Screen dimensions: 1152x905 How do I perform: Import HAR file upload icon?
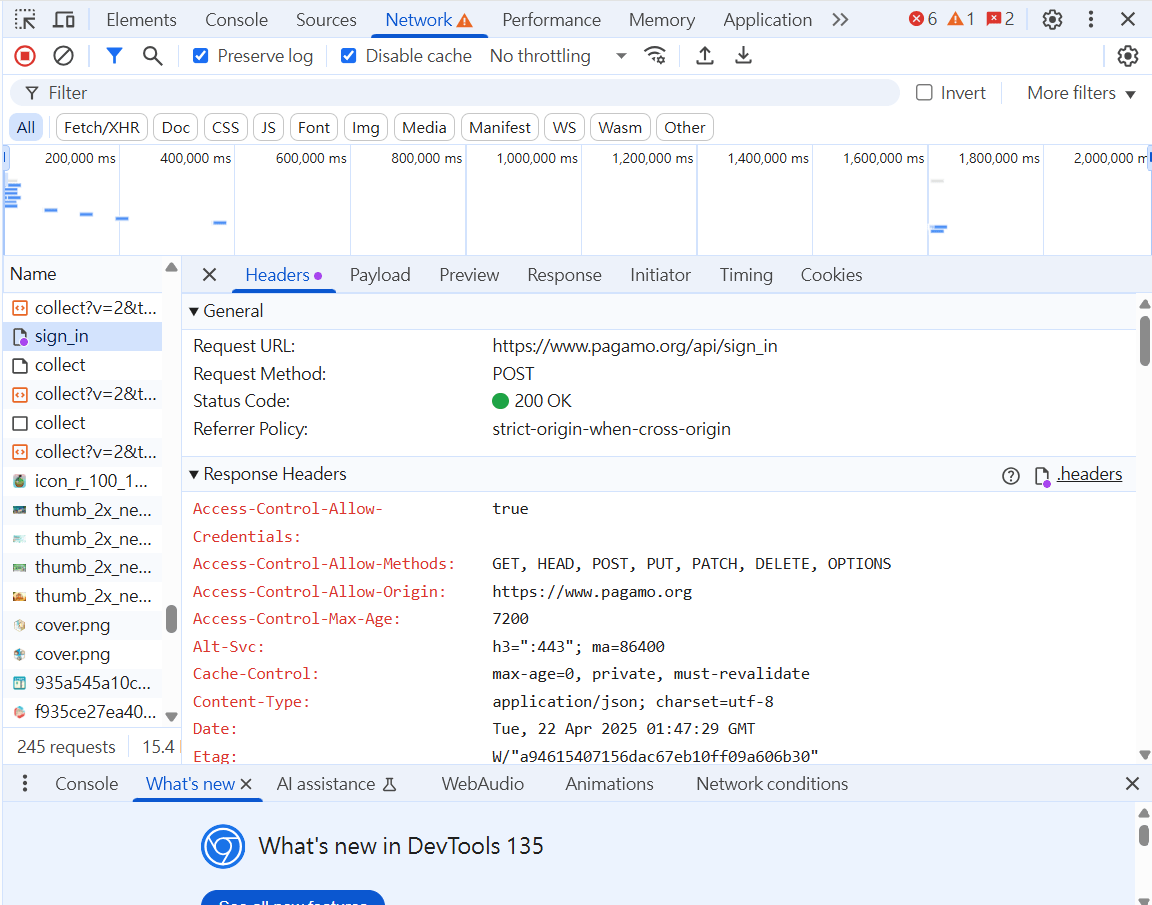(x=705, y=56)
